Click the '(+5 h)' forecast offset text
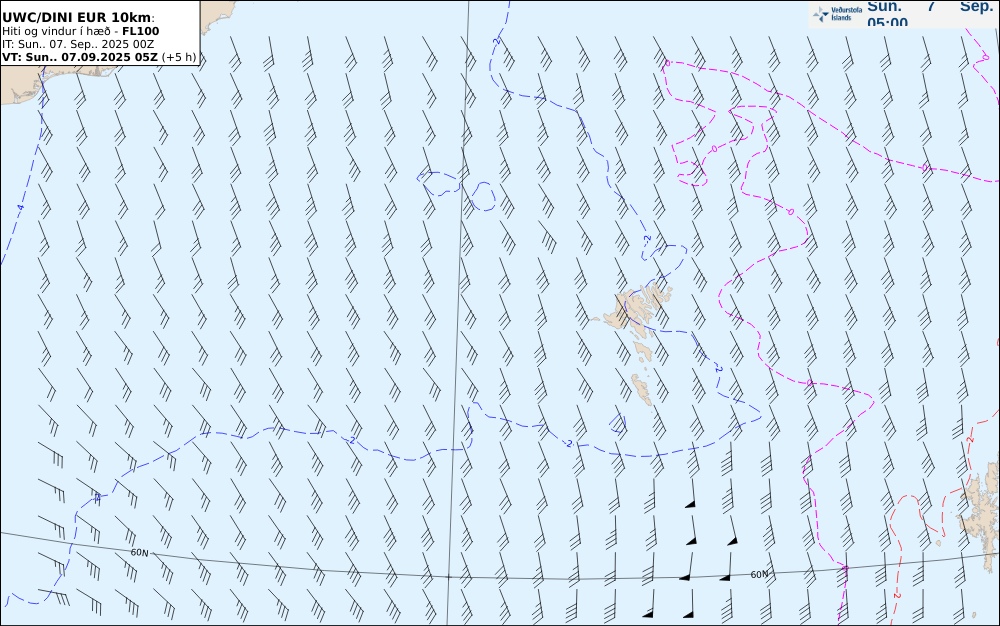Viewport: 1000px width, 626px height. point(179,57)
